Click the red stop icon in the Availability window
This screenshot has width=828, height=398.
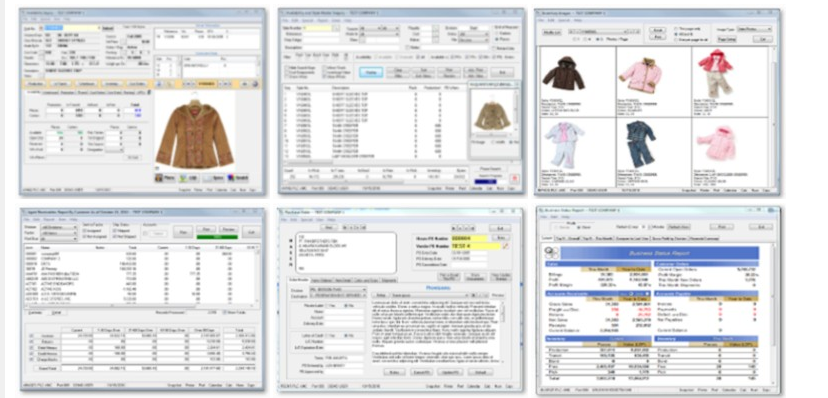coord(514,178)
